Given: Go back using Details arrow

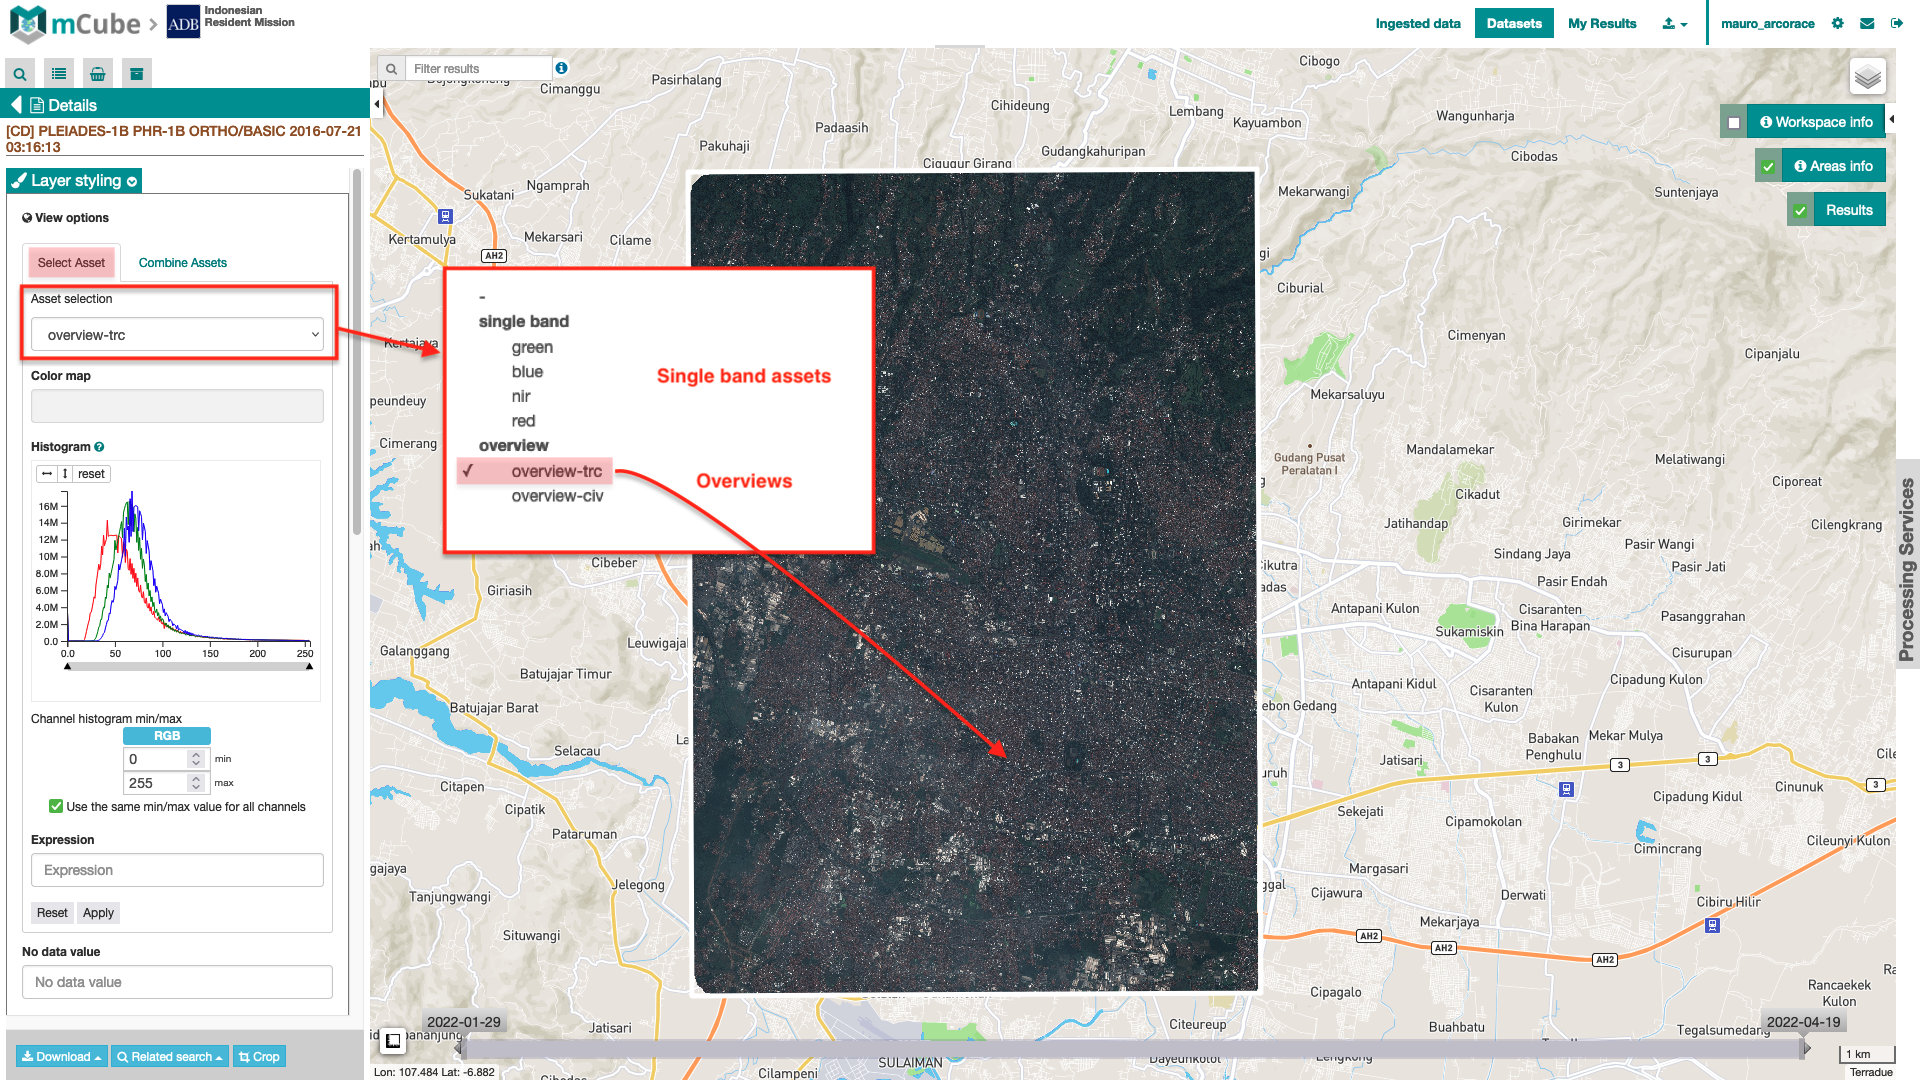Looking at the screenshot, I should [x=16, y=105].
